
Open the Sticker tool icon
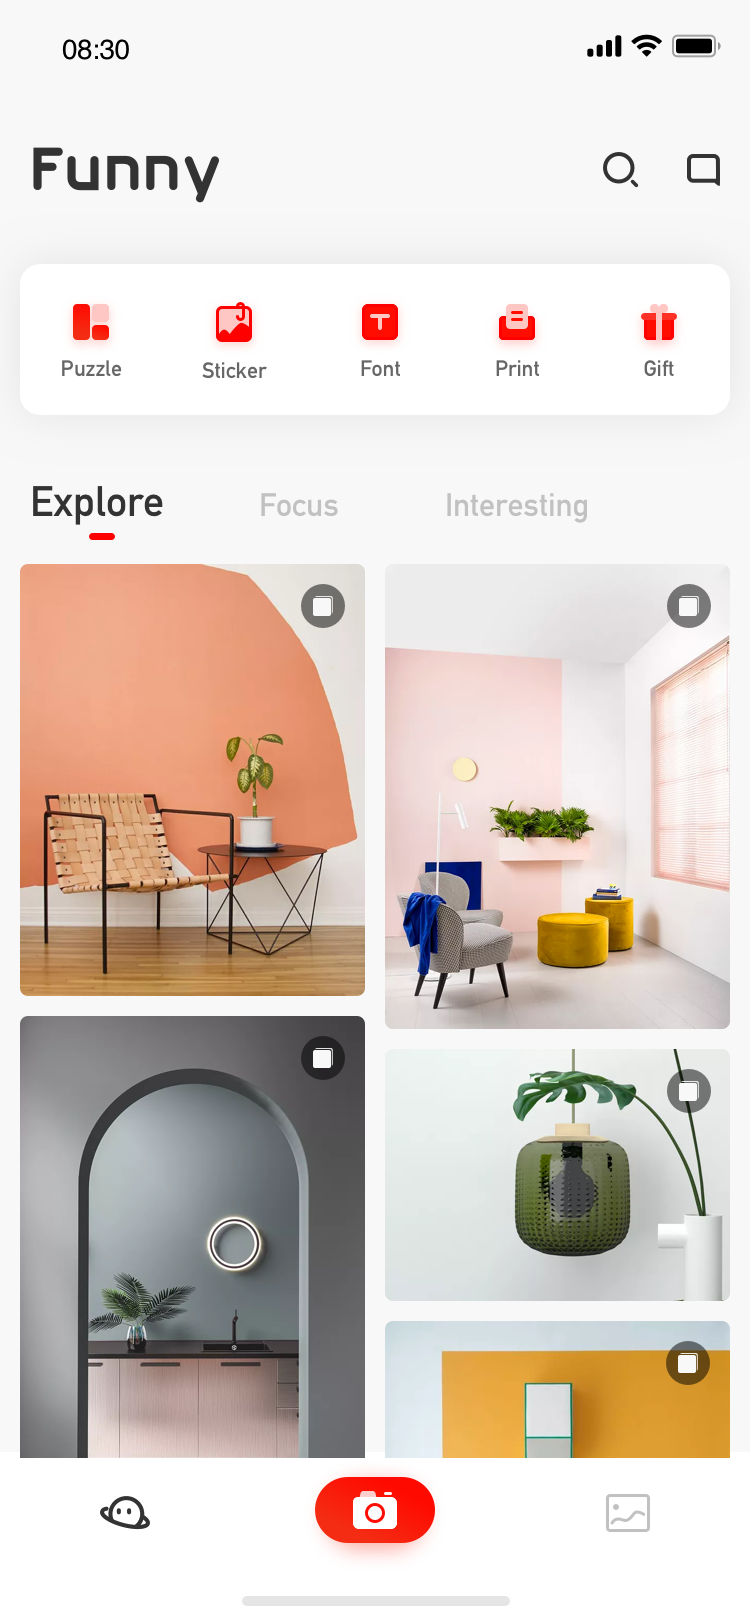tap(234, 323)
